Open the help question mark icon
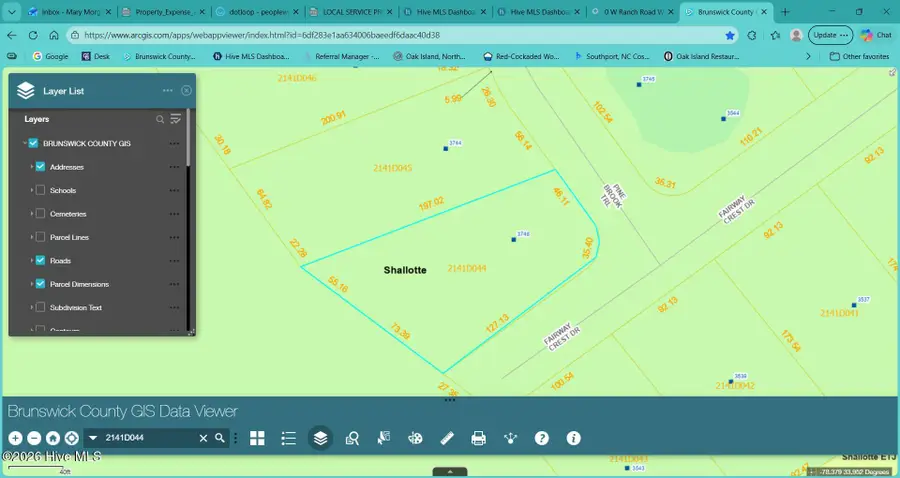 click(542, 438)
